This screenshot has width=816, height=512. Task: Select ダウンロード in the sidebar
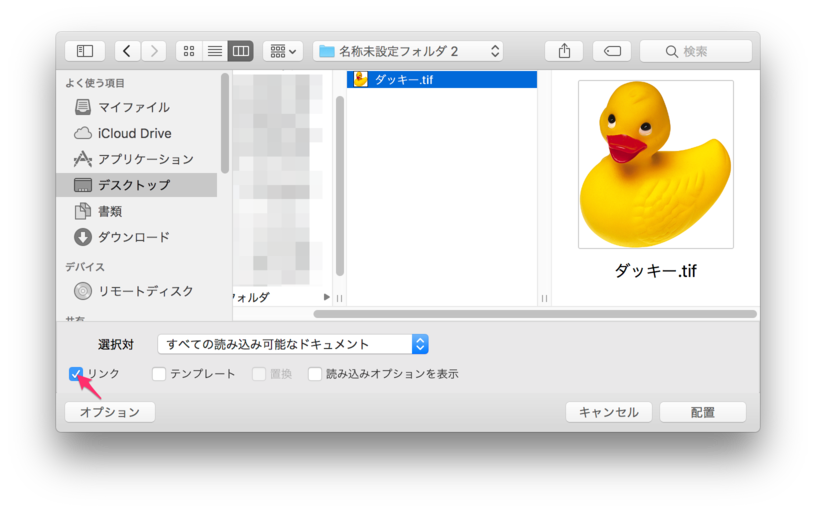click(134, 237)
